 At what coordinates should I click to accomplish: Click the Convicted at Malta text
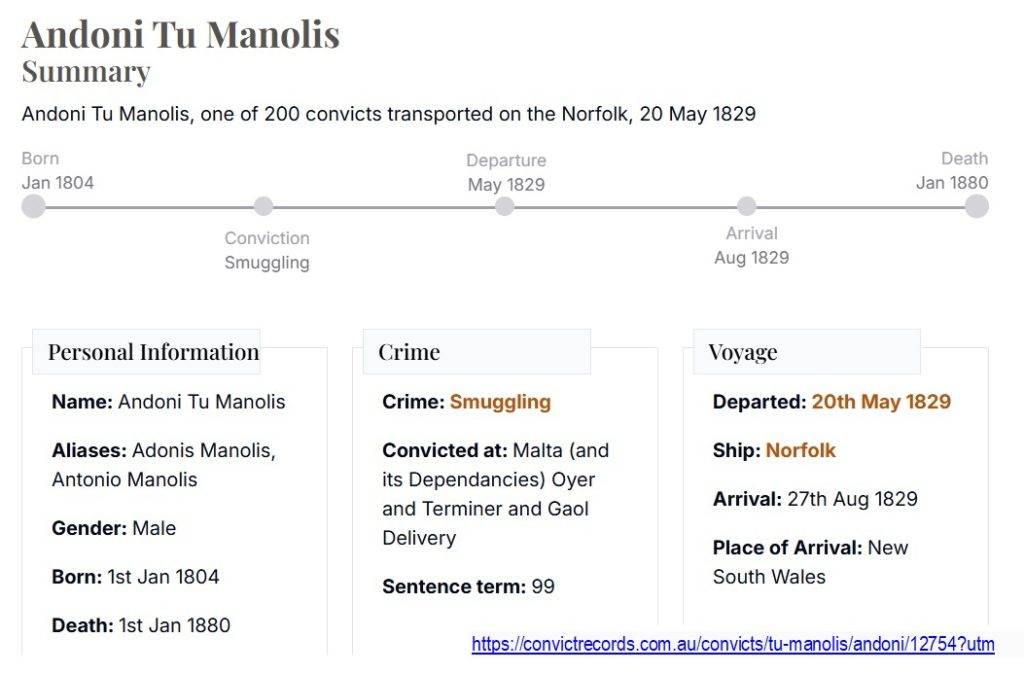[x=496, y=494]
